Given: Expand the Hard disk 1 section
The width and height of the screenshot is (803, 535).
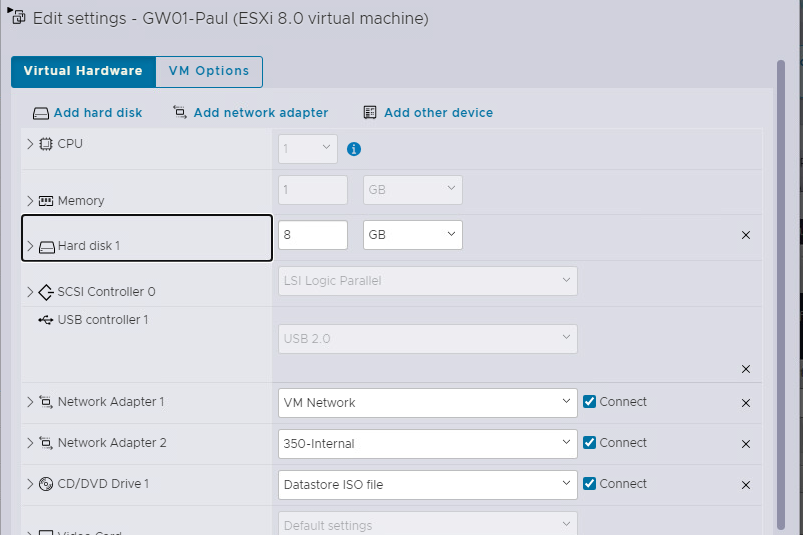Looking at the screenshot, I should click(30, 246).
